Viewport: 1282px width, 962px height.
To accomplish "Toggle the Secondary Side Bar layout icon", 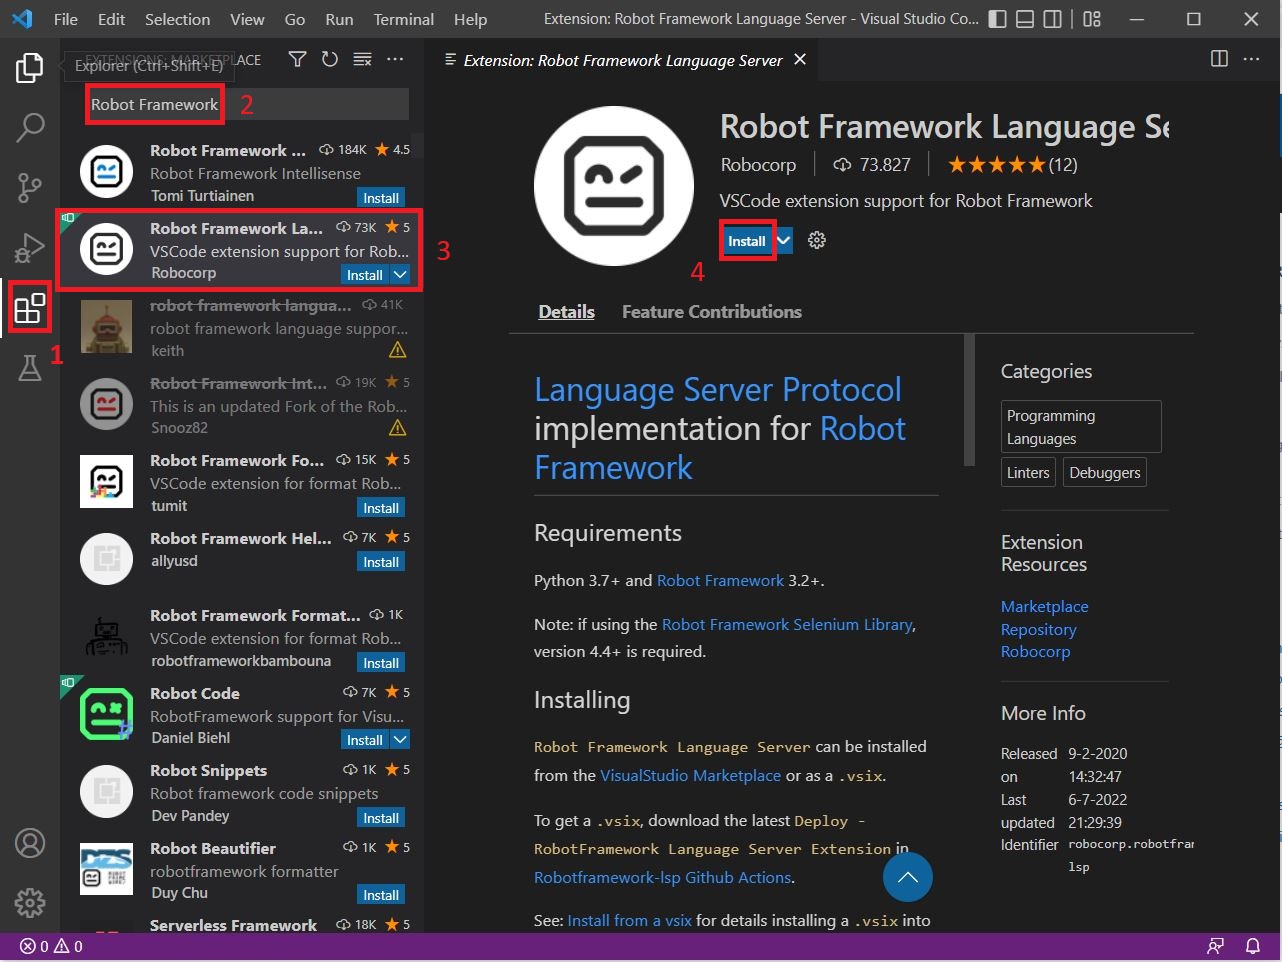I will [x=1052, y=19].
